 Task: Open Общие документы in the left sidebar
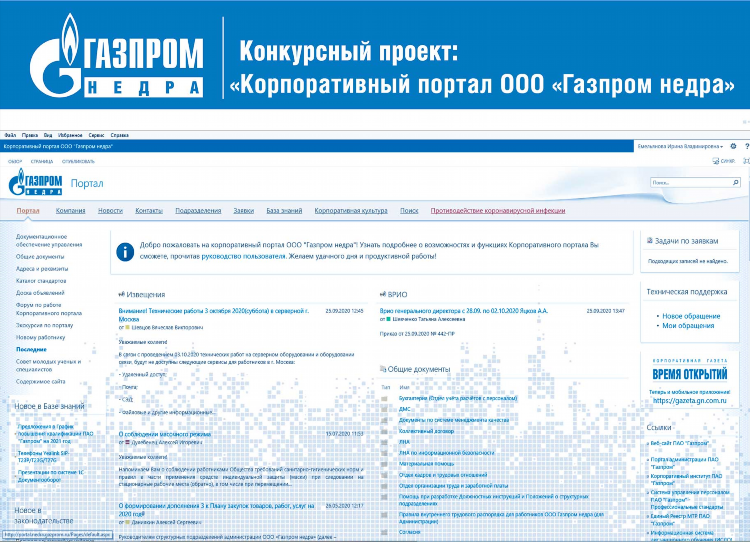[x=40, y=256]
